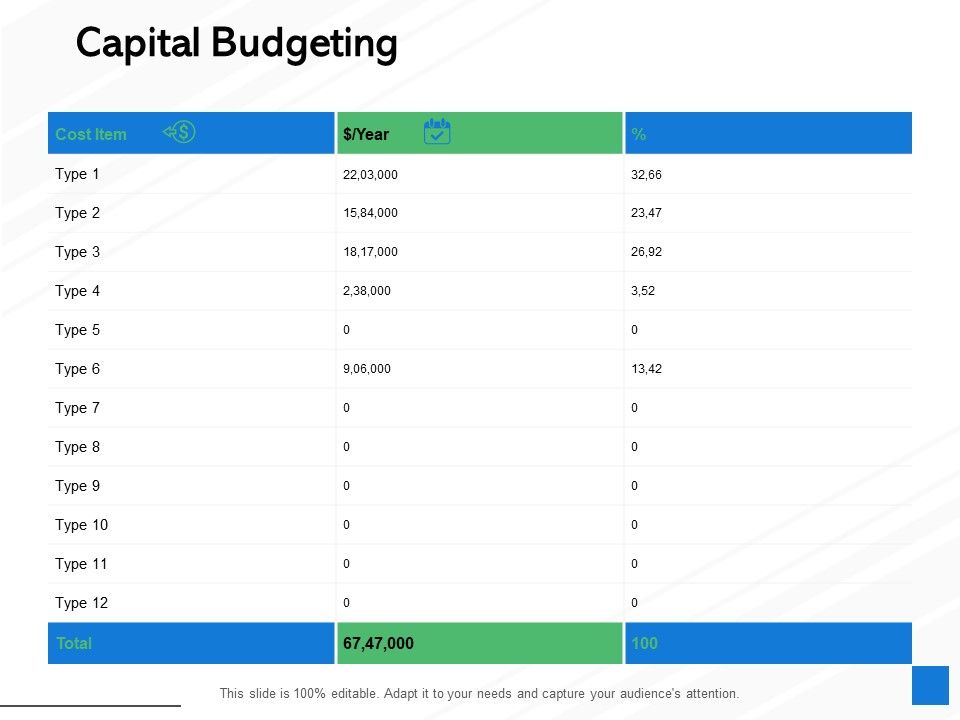Select the Type 1 row label
Viewport: 960px width, 720px height.
[x=77, y=174]
